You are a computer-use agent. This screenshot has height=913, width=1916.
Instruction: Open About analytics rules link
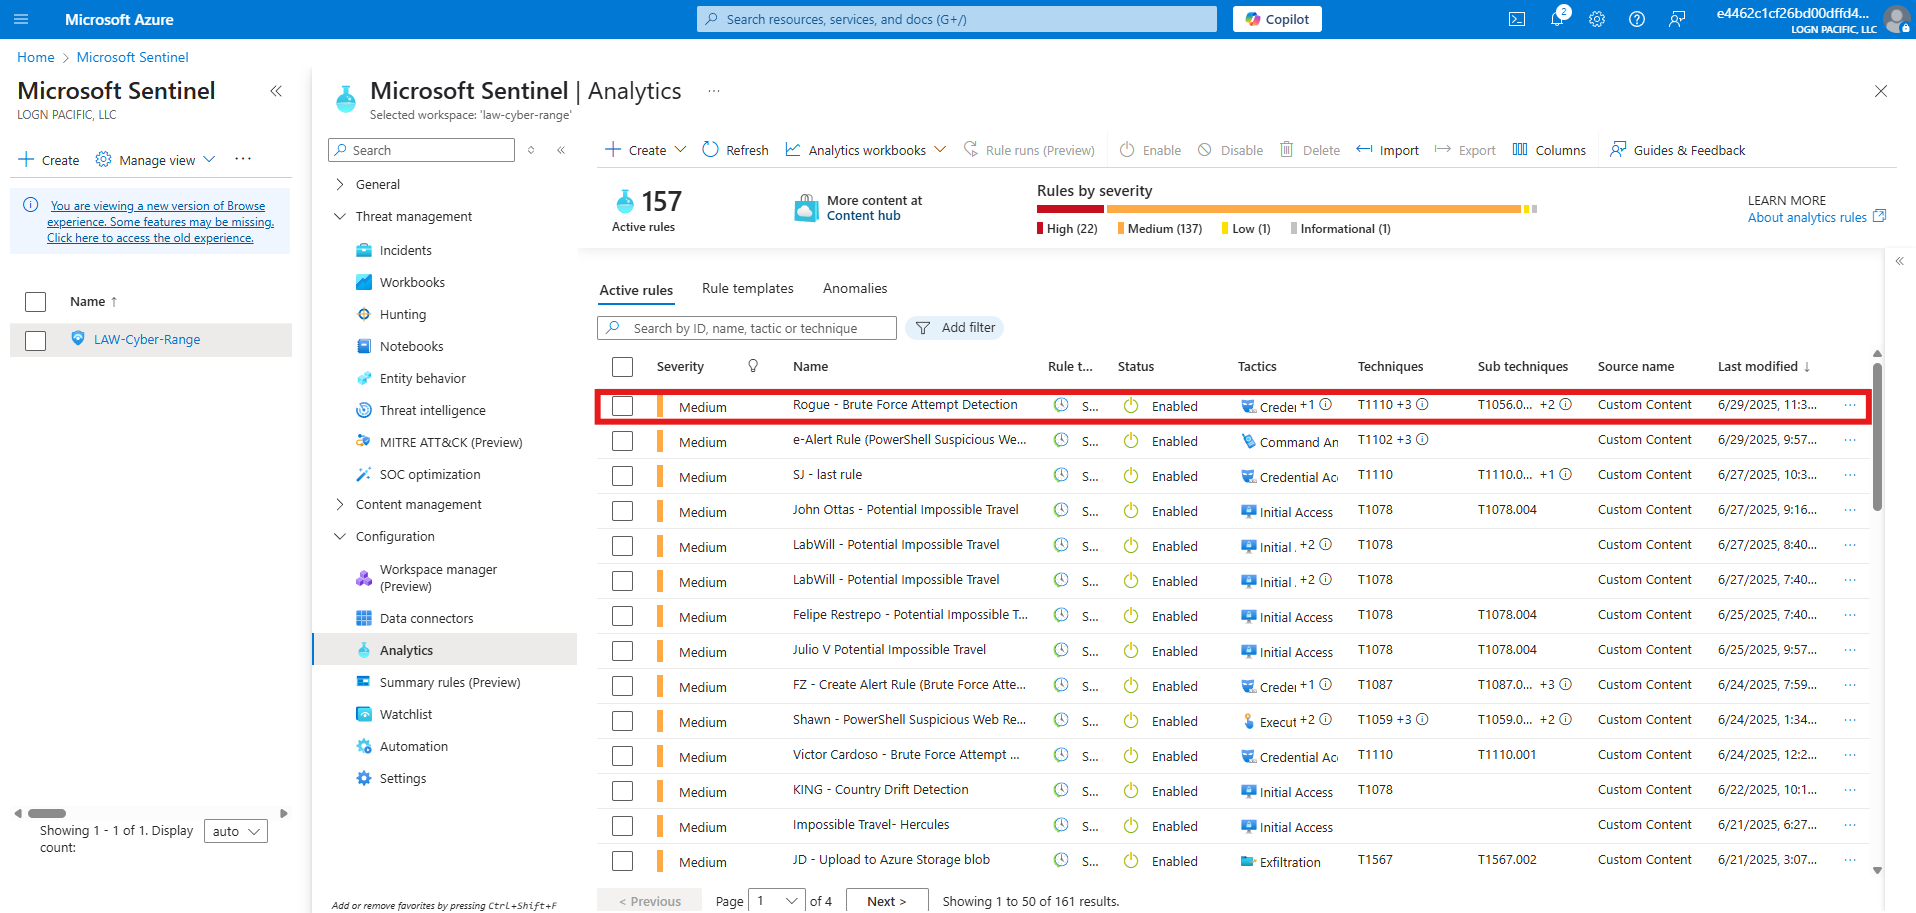pyautogui.click(x=1817, y=217)
